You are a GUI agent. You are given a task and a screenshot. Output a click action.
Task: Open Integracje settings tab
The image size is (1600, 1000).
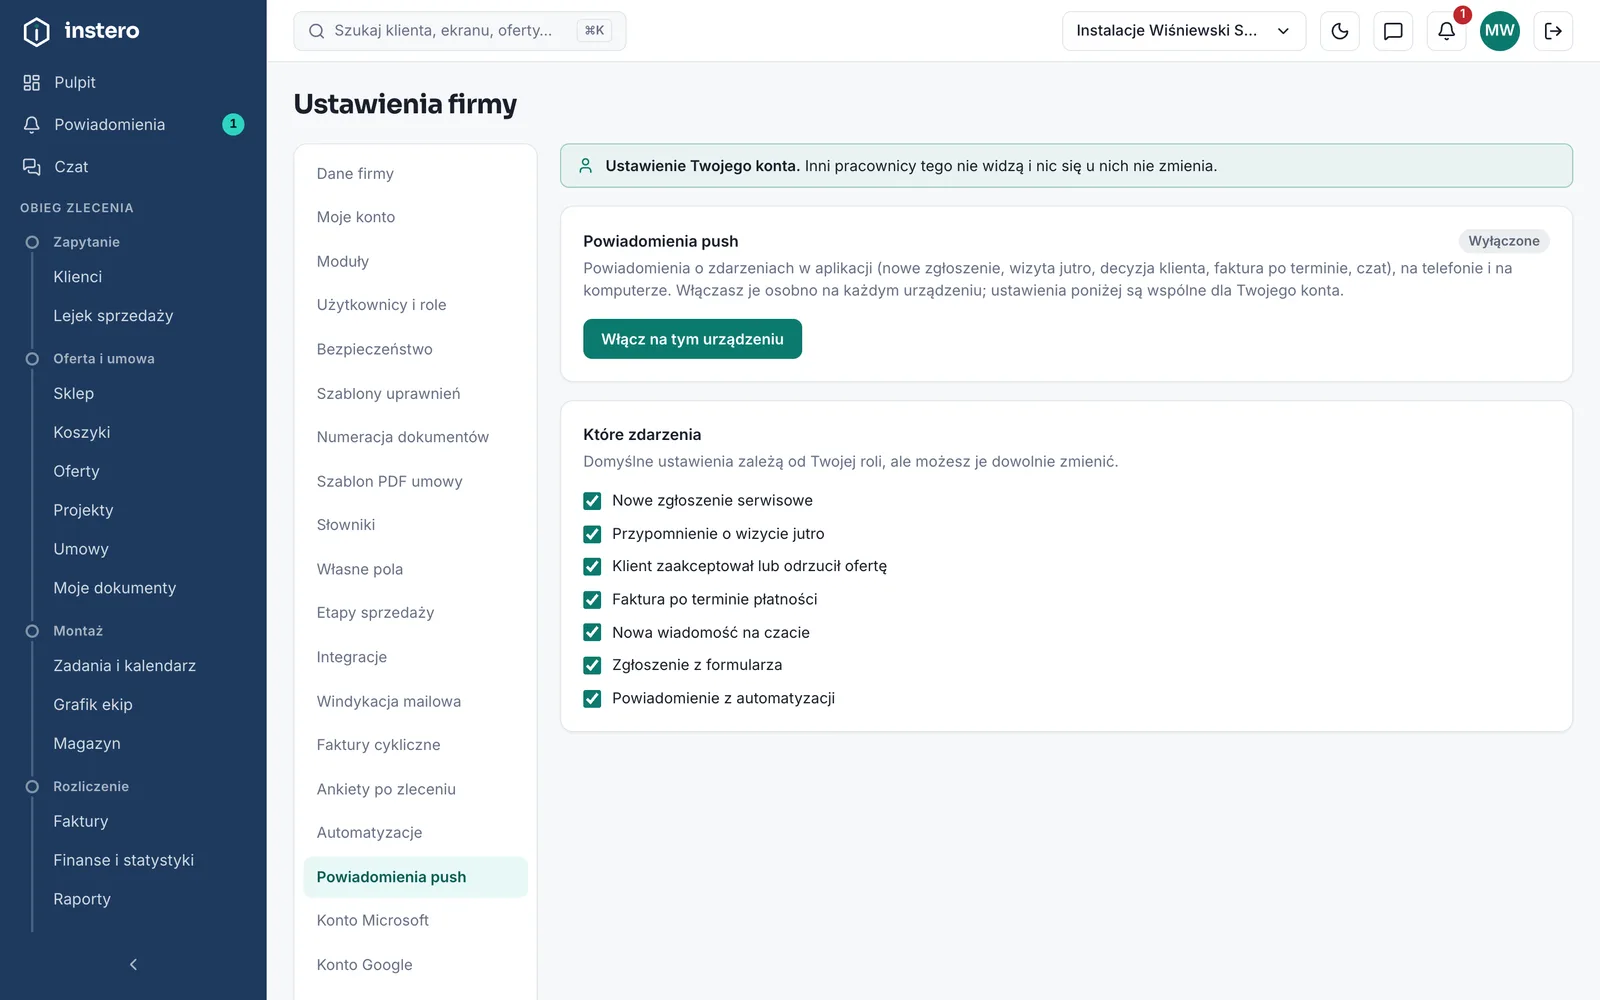[x=415, y=657]
